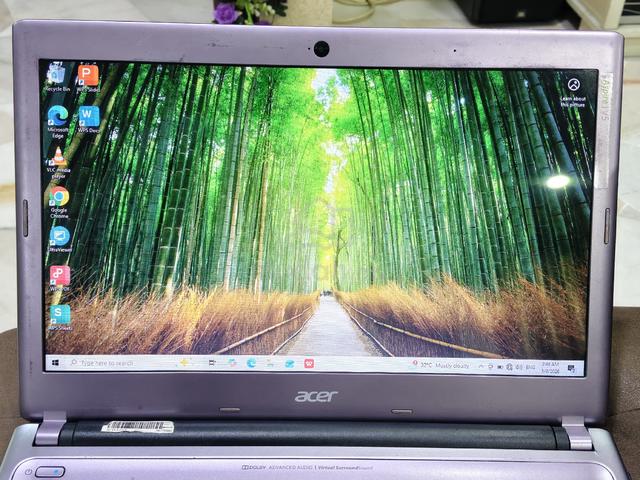Open Task View from the taskbar

click(212, 363)
